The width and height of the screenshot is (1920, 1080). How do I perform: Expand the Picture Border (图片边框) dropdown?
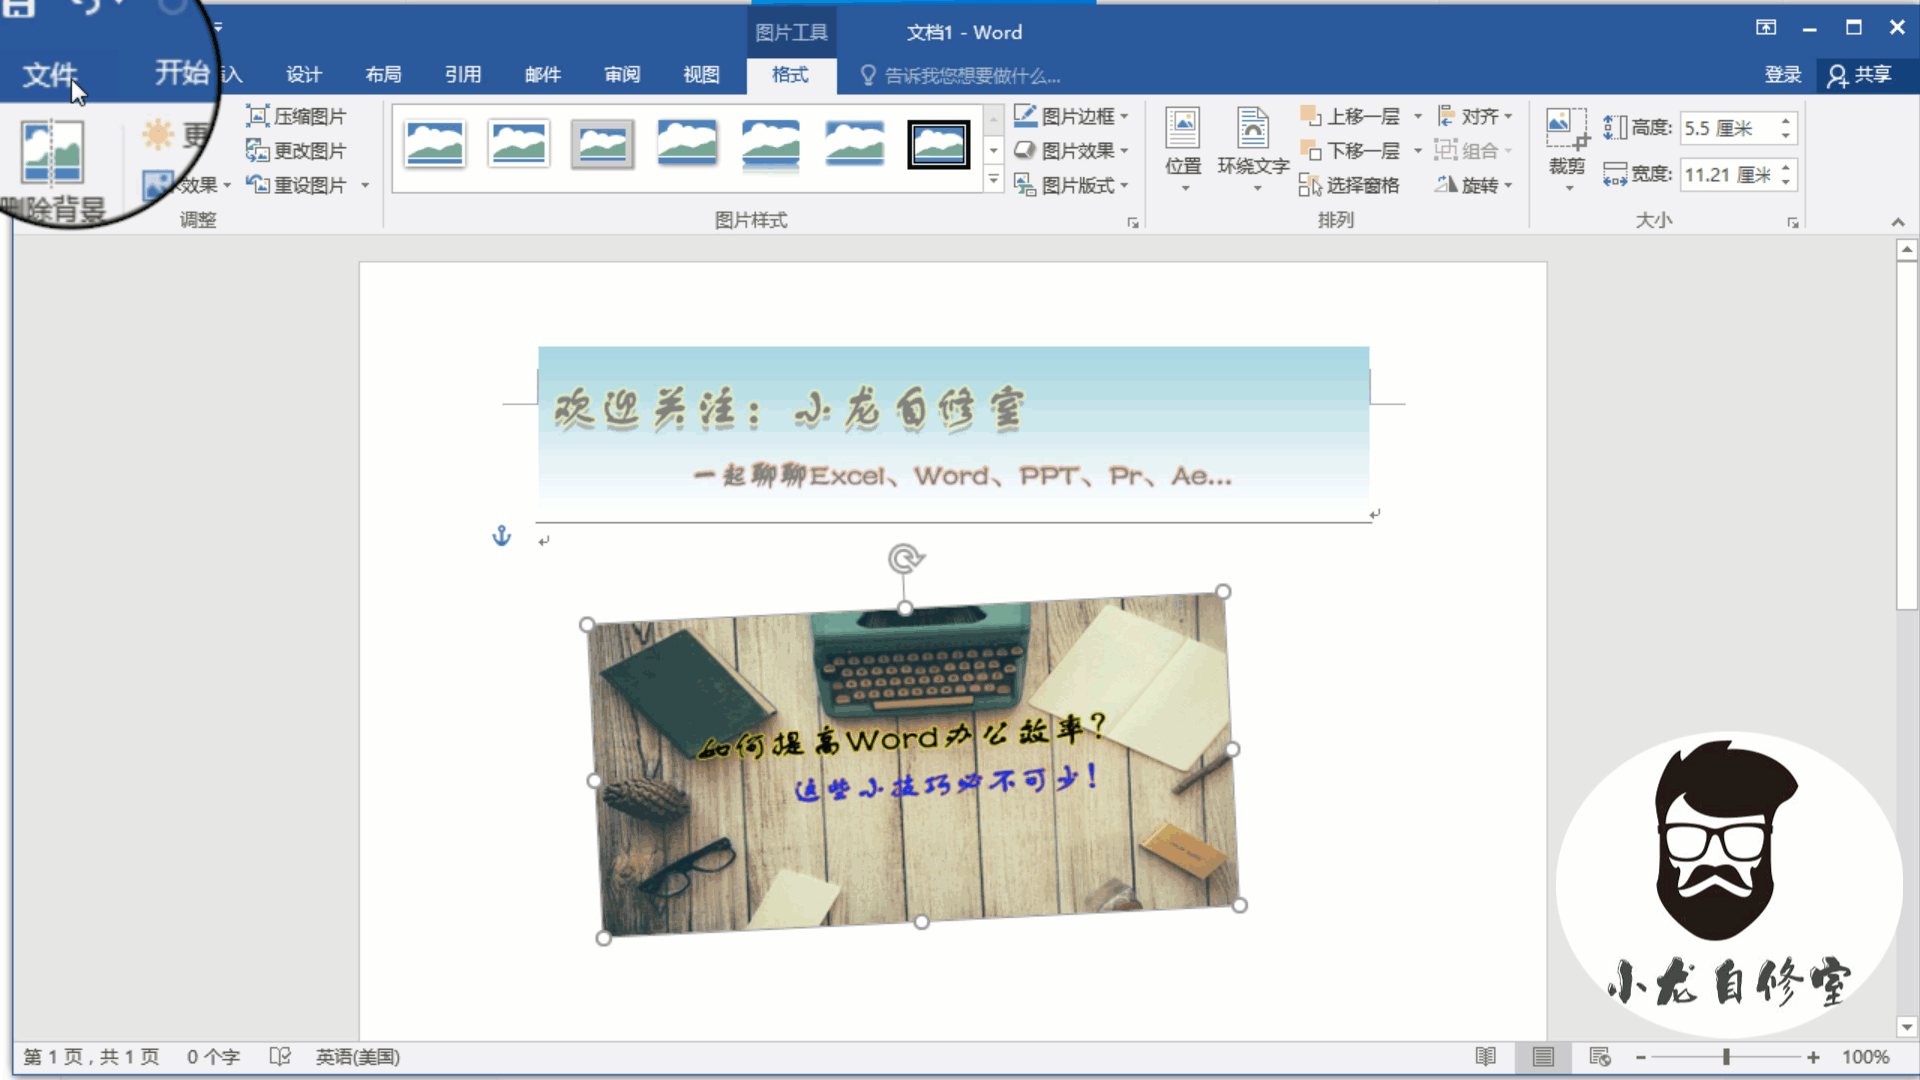1125,117
